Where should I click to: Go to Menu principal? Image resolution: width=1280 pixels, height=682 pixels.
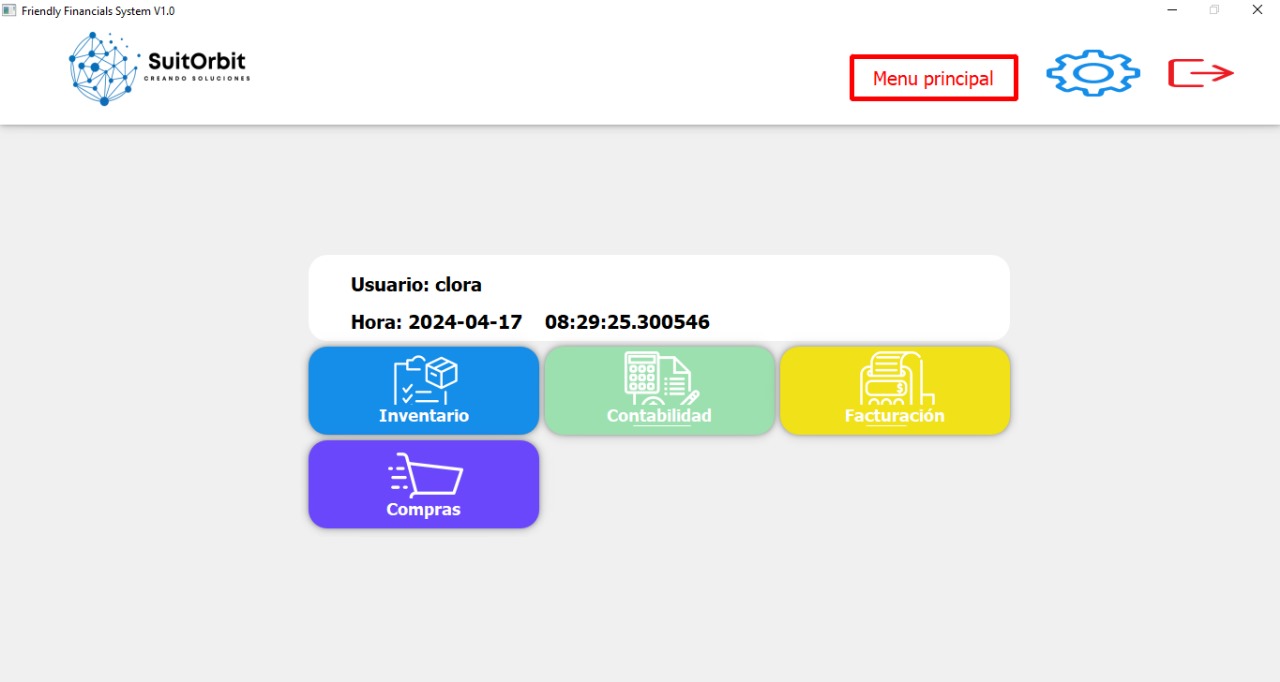(x=933, y=78)
